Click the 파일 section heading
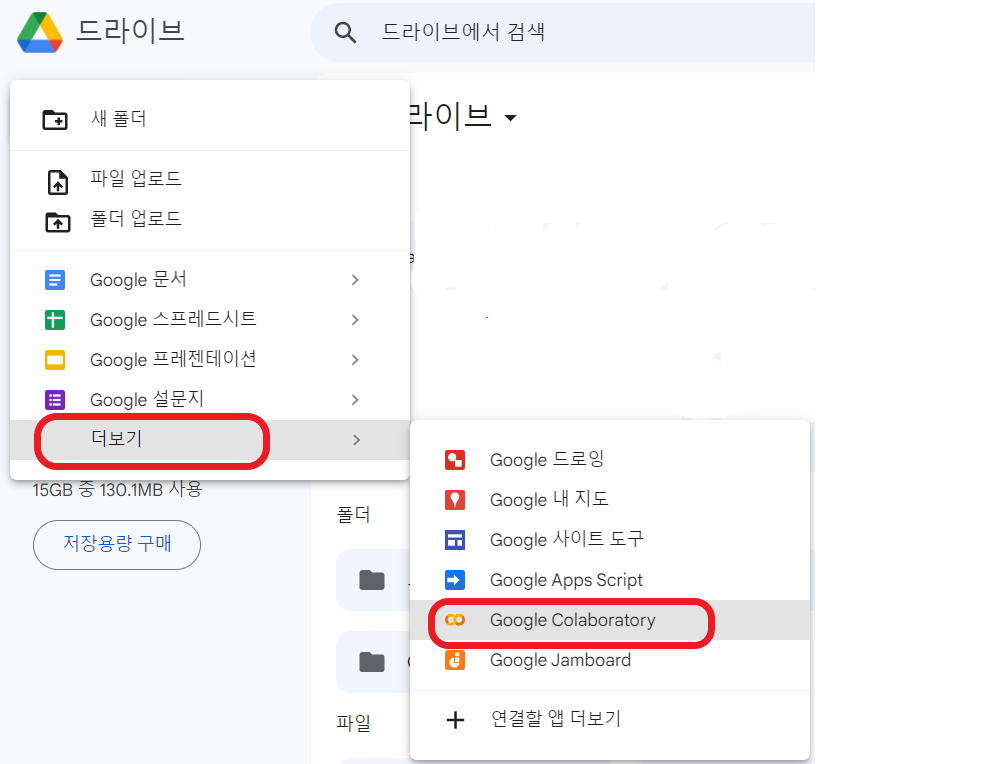The width and height of the screenshot is (1003, 764). pos(354,723)
